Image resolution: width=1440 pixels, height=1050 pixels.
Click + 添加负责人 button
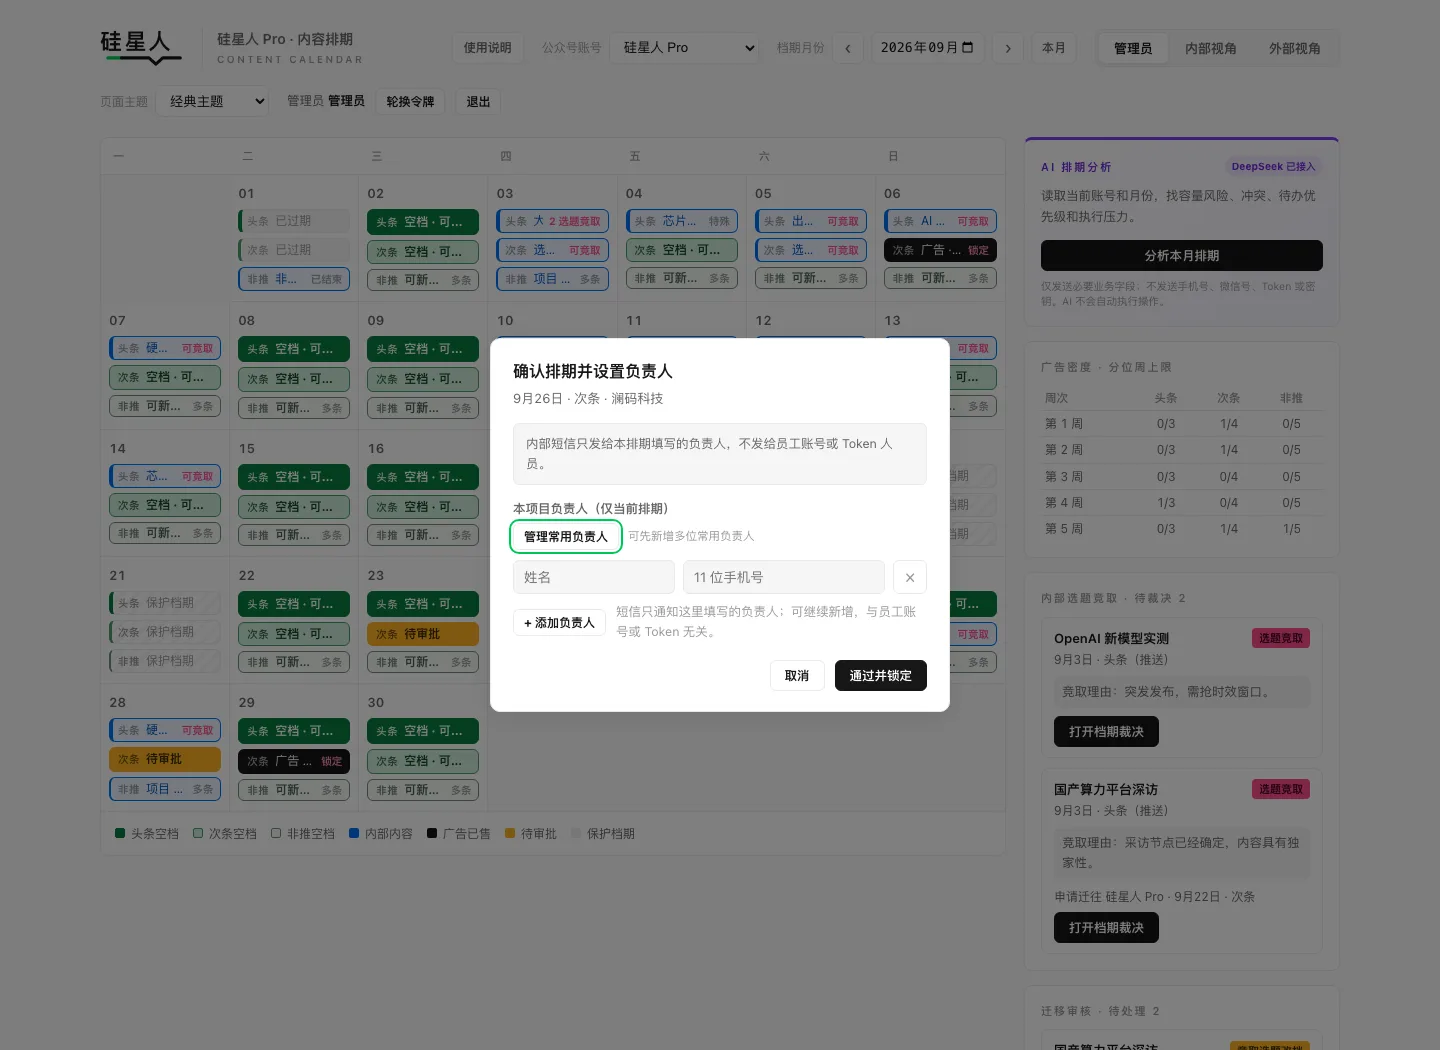(560, 623)
